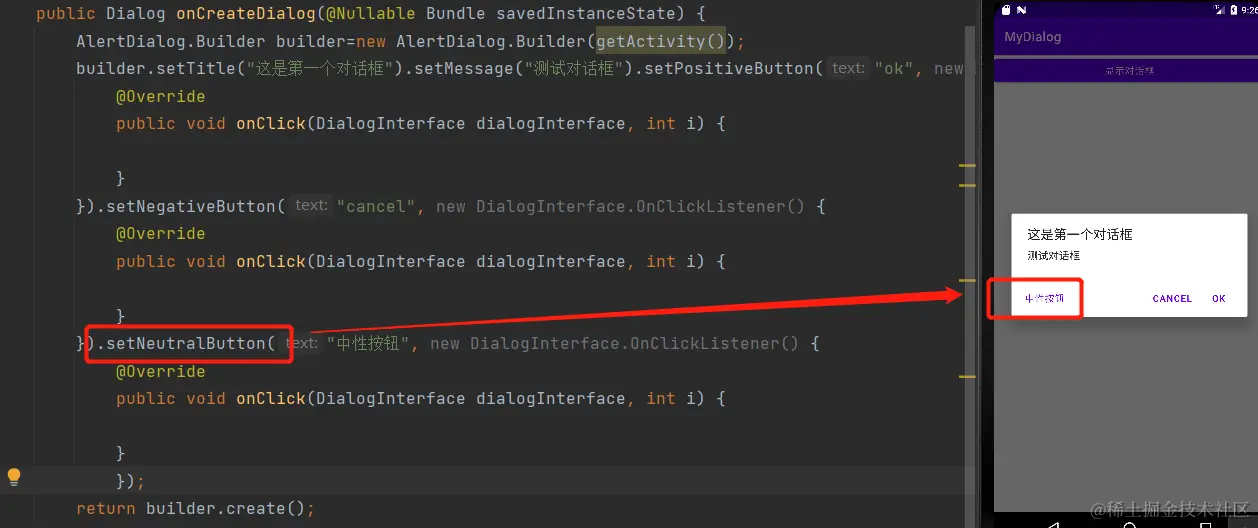Click the "cancel" string literal in code
Screen dimensions: 1258x528
coord(375,206)
